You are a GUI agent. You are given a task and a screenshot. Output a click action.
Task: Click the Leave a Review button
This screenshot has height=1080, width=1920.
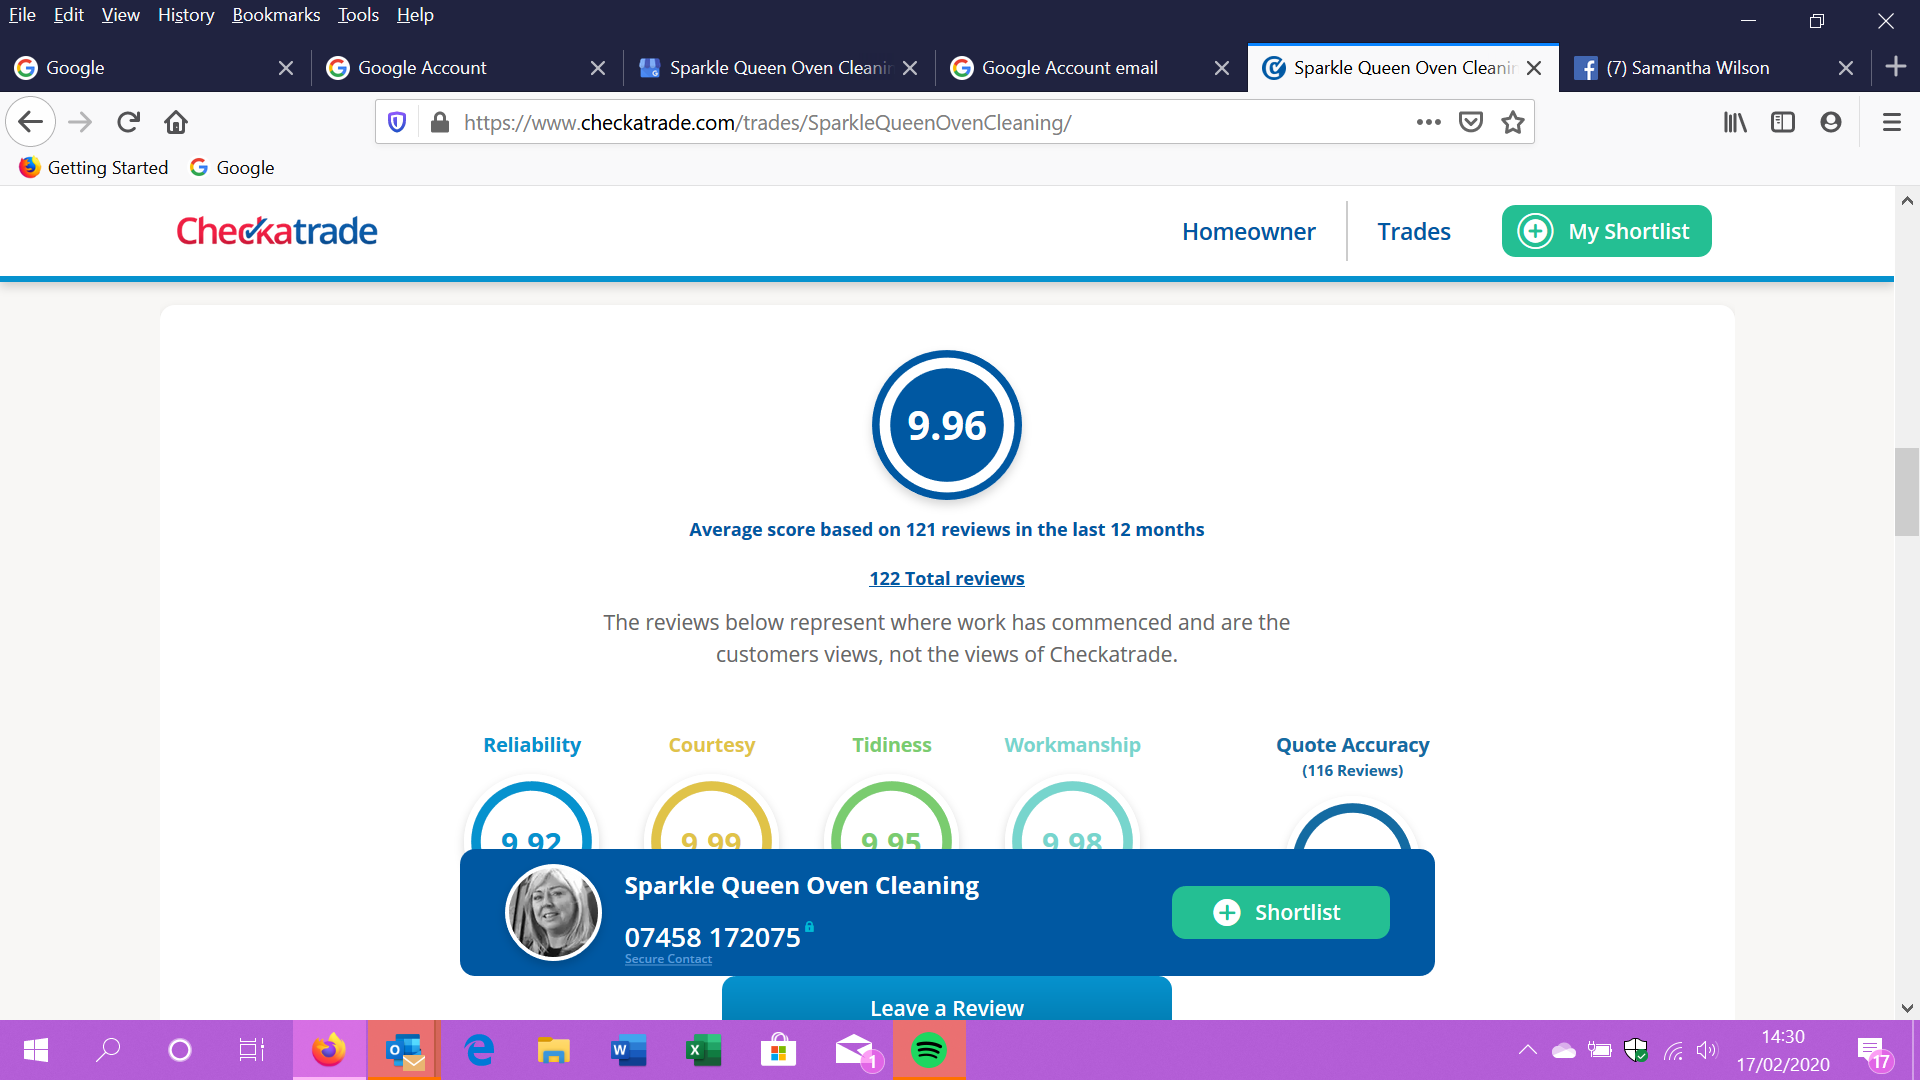(947, 1000)
